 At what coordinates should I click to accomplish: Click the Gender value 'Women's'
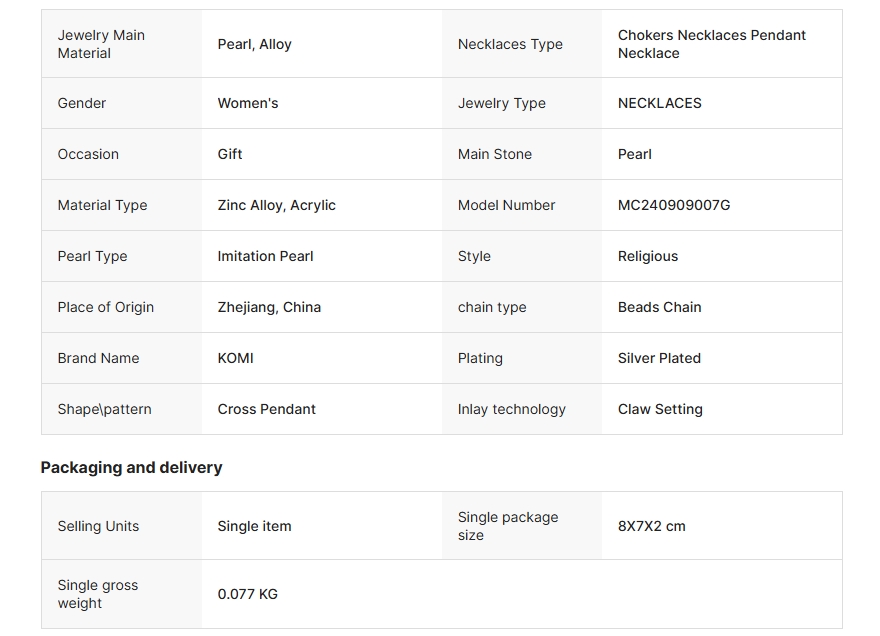(248, 103)
